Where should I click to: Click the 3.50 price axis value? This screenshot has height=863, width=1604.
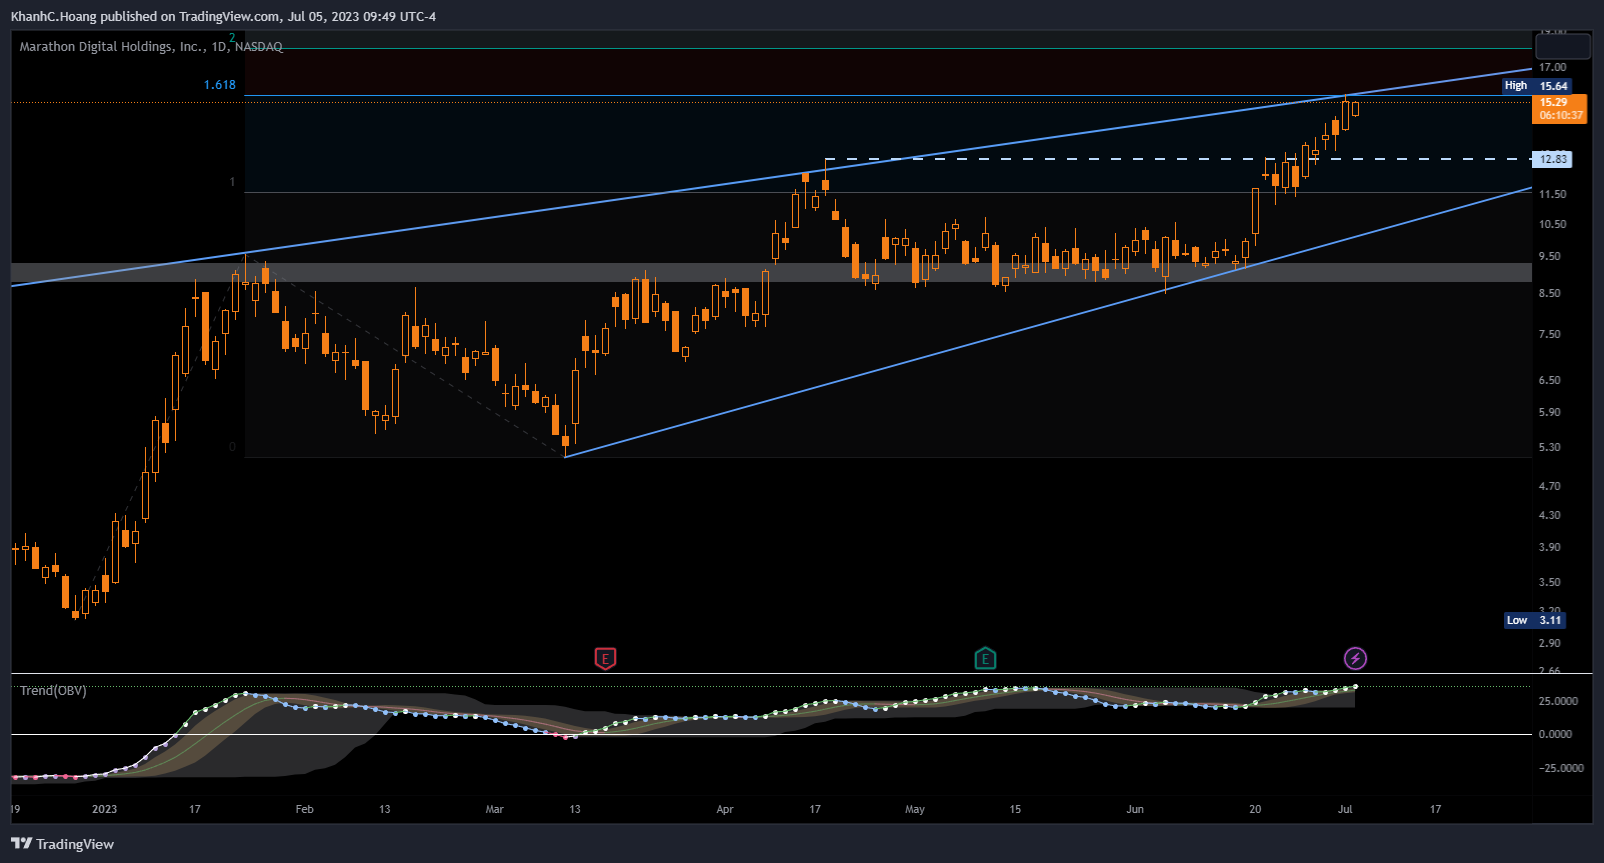[1549, 582]
